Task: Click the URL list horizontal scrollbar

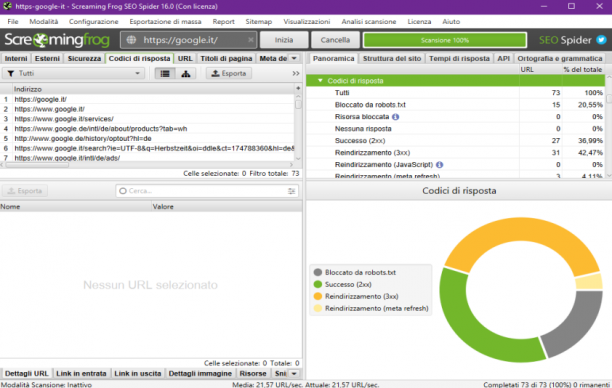Action: [37, 165]
